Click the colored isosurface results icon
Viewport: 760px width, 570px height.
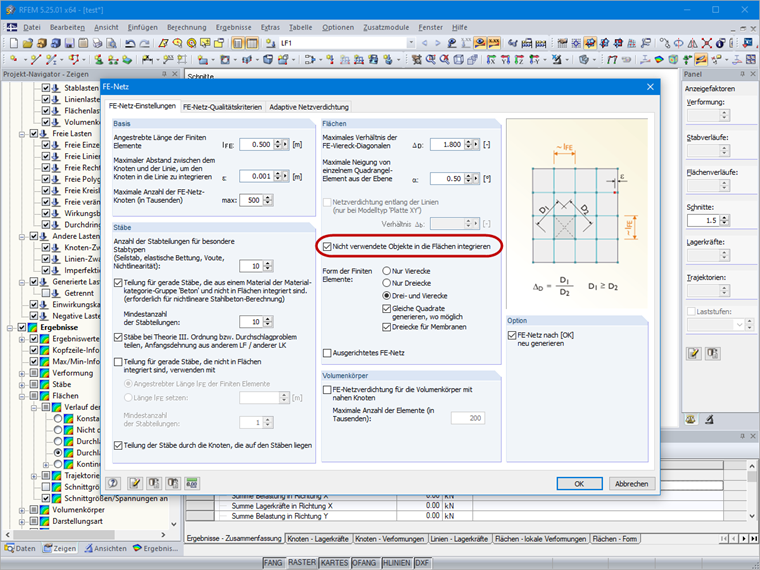(x=659, y=60)
